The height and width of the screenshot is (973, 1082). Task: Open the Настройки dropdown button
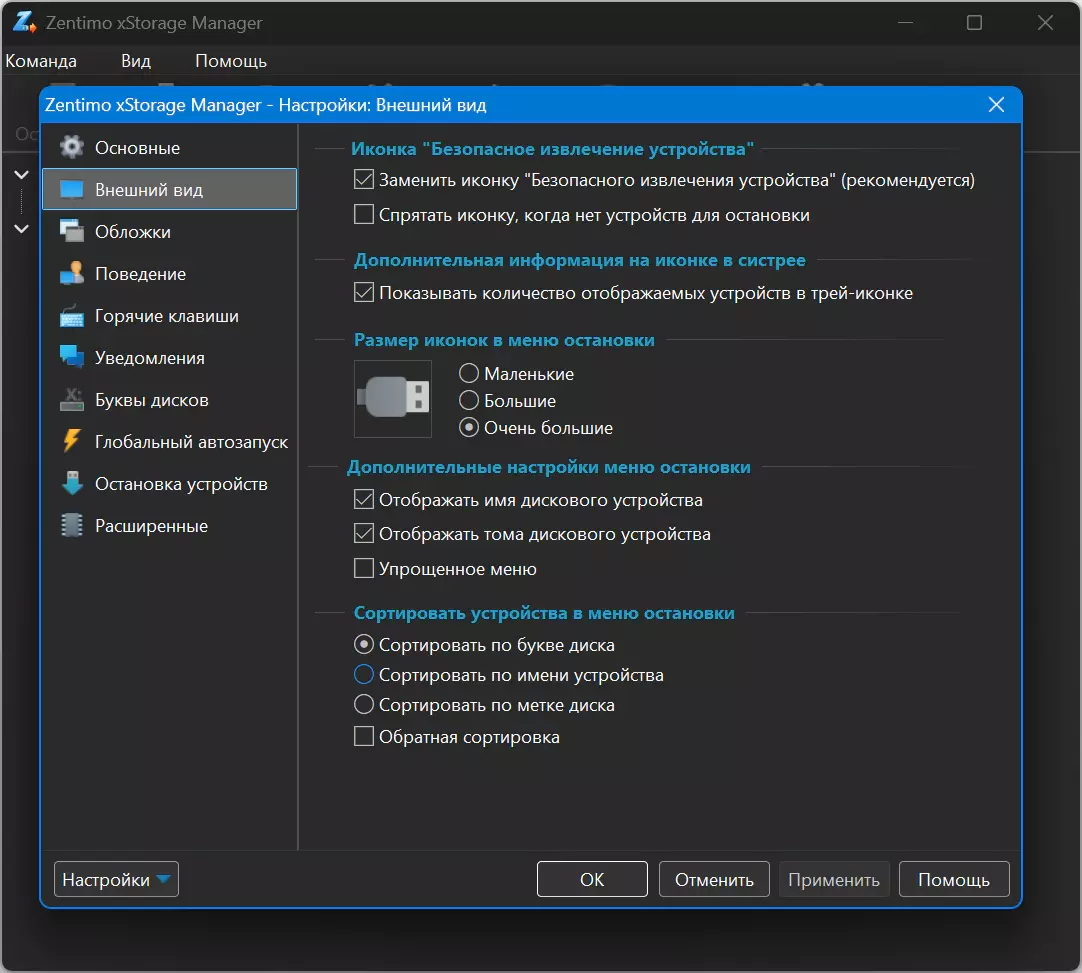point(116,879)
